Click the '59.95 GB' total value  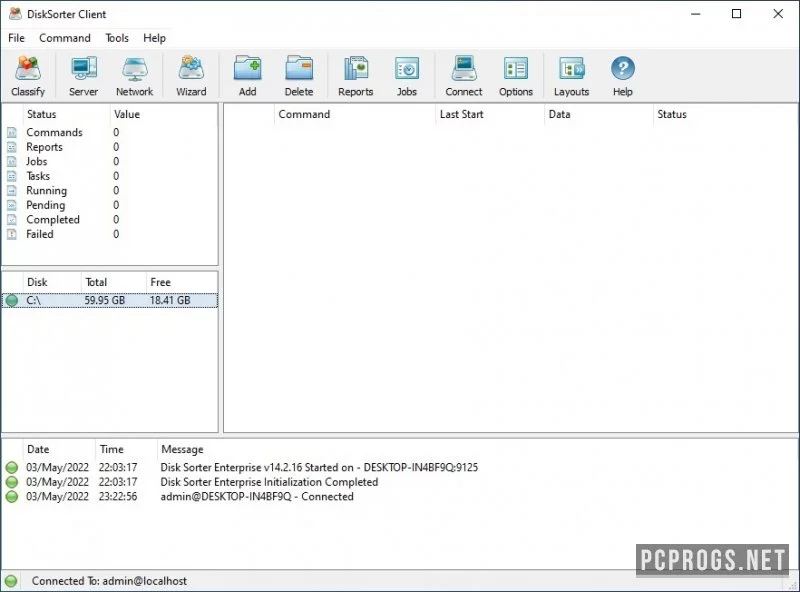click(x=105, y=301)
